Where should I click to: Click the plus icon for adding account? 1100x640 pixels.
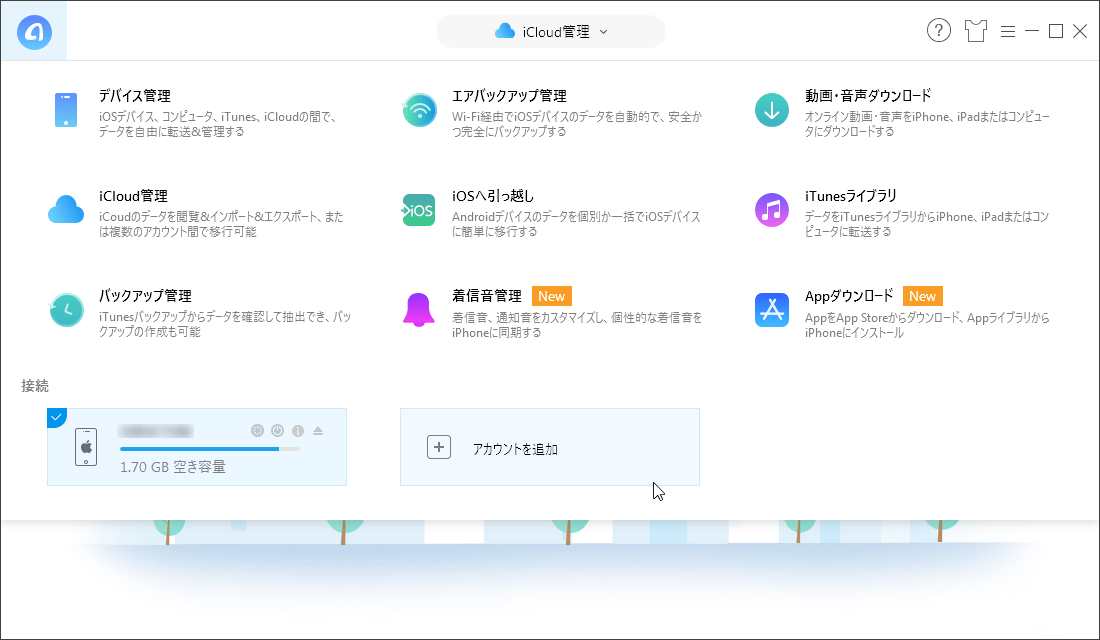coord(439,447)
